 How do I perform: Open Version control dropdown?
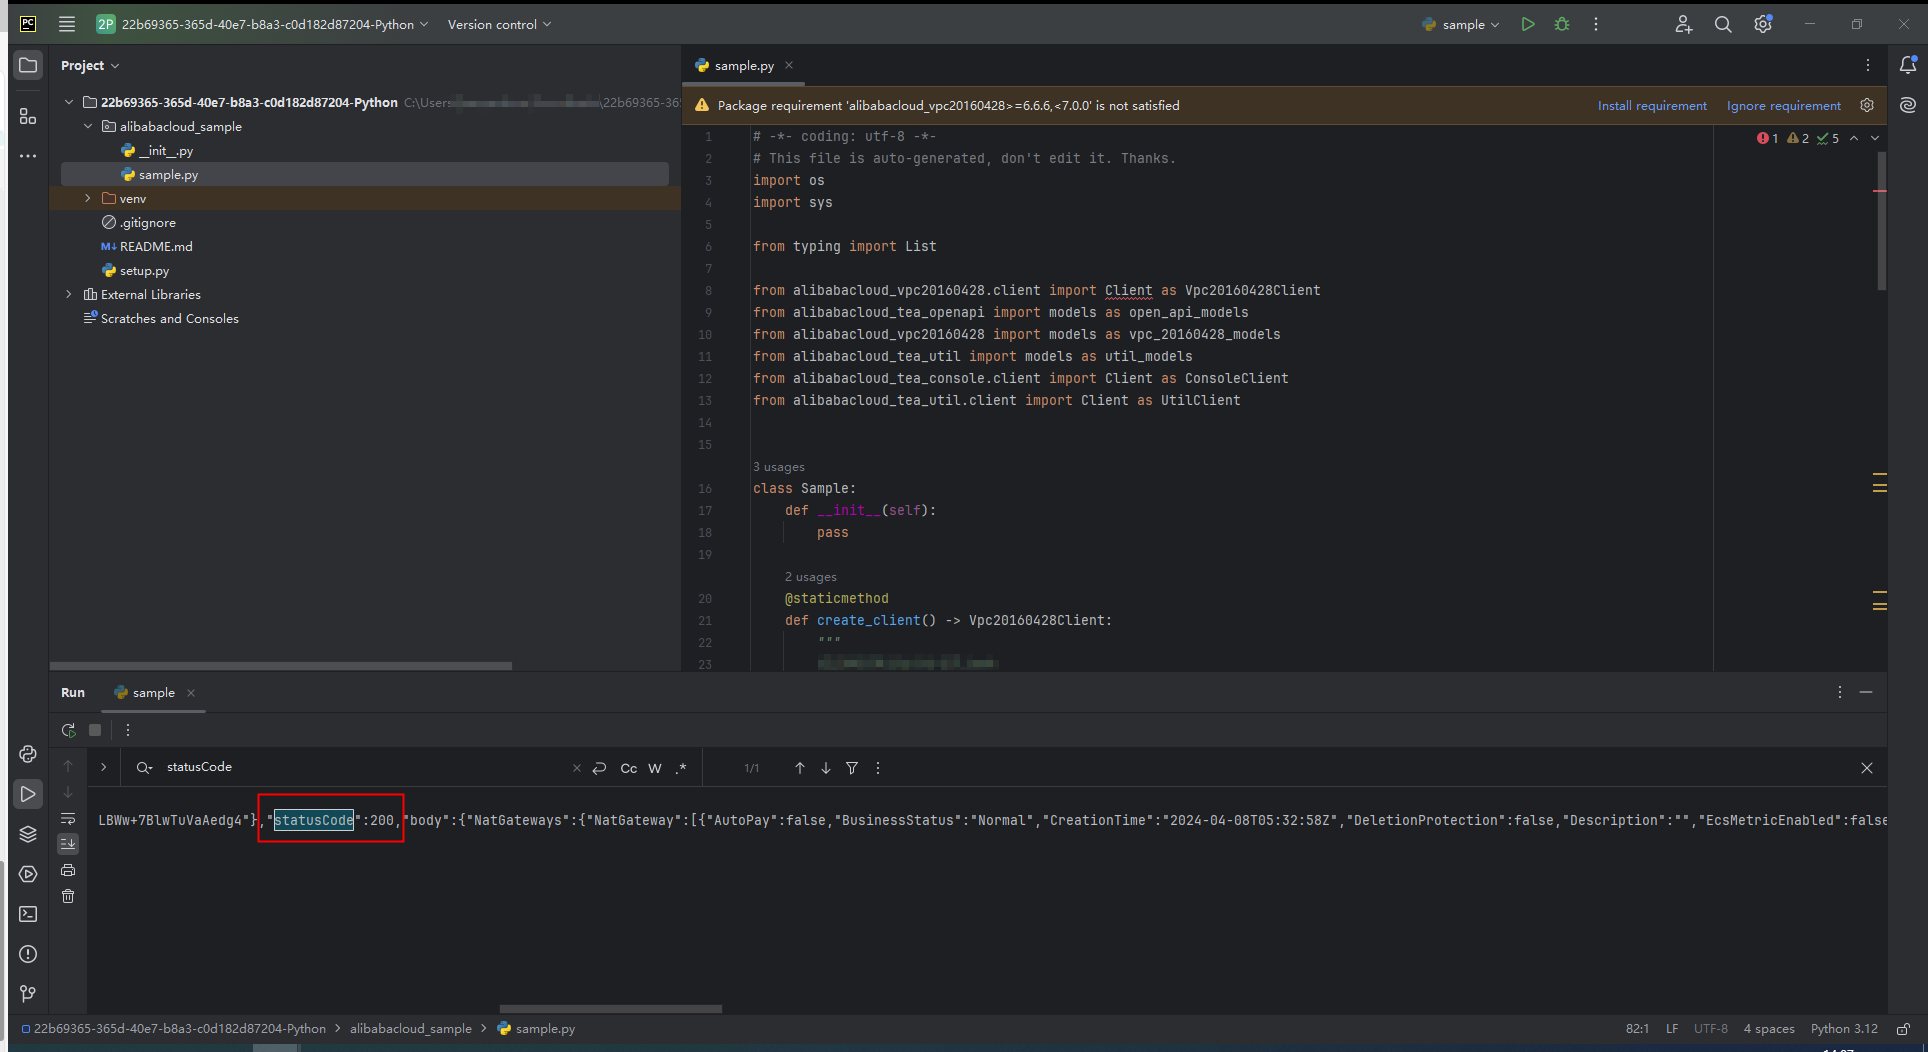click(x=499, y=24)
